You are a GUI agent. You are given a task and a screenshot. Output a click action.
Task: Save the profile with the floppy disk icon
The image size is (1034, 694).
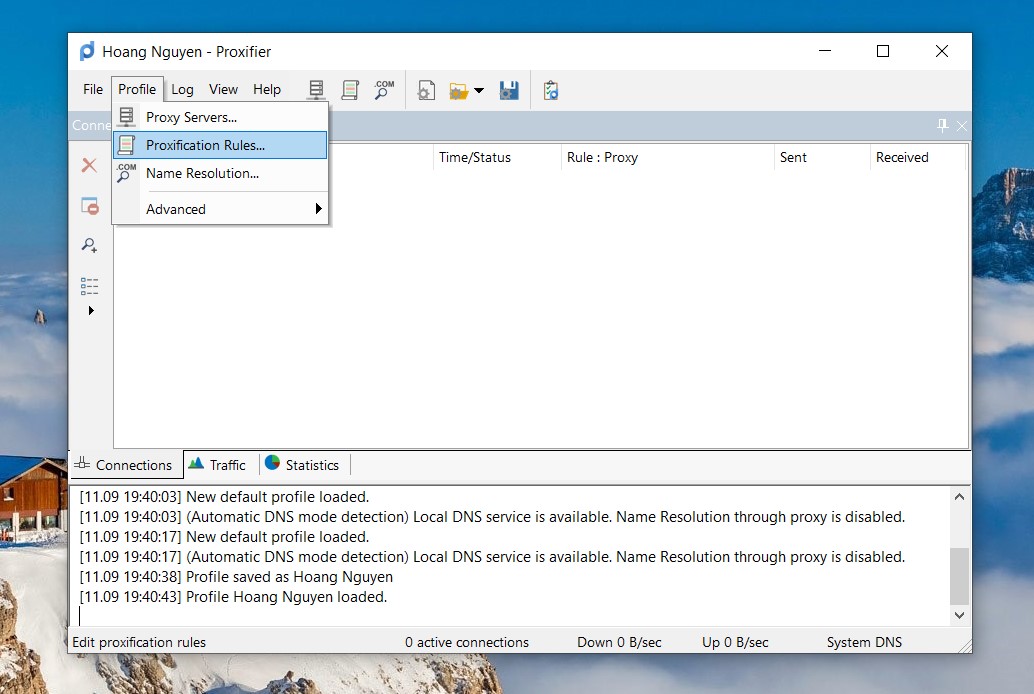click(509, 90)
